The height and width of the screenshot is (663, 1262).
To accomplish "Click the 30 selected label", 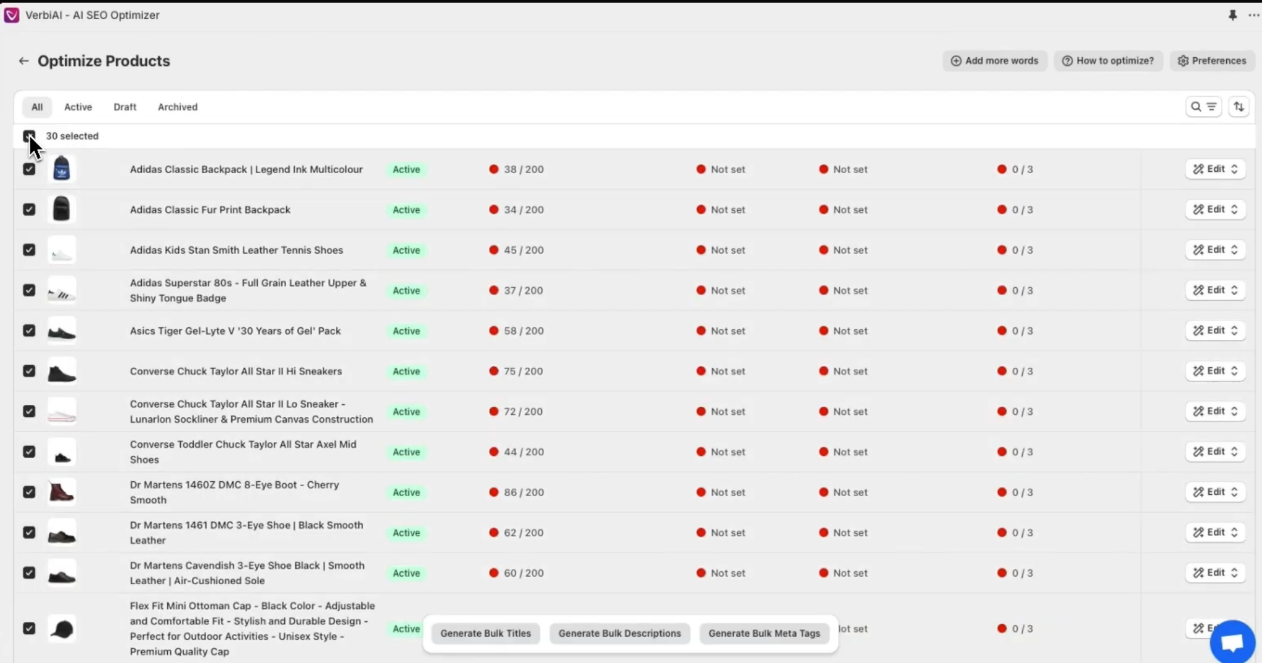I will point(72,136).
